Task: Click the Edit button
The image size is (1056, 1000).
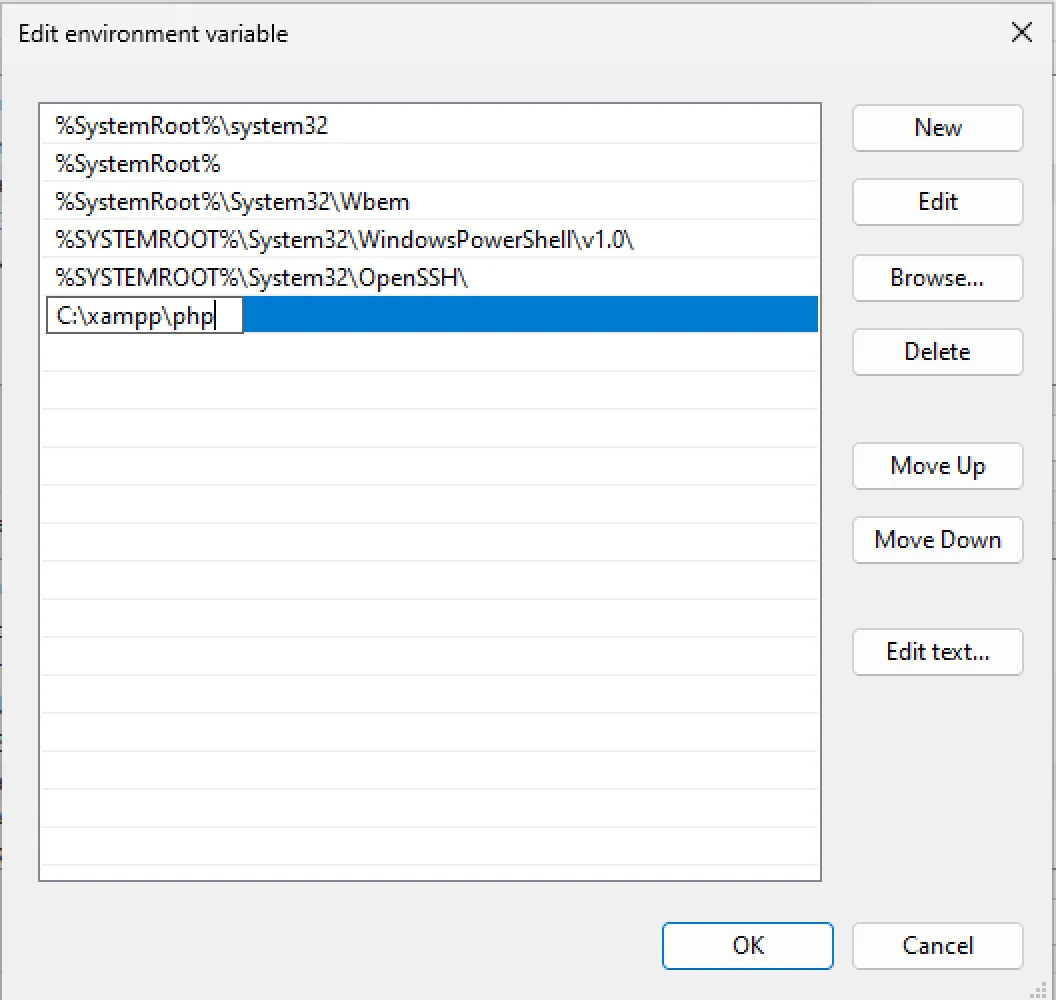Action: coord(937,202)
